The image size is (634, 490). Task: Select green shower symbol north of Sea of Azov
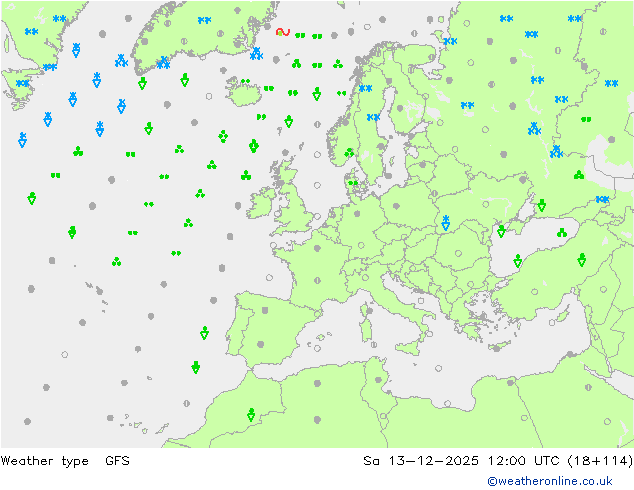point(542,205)
